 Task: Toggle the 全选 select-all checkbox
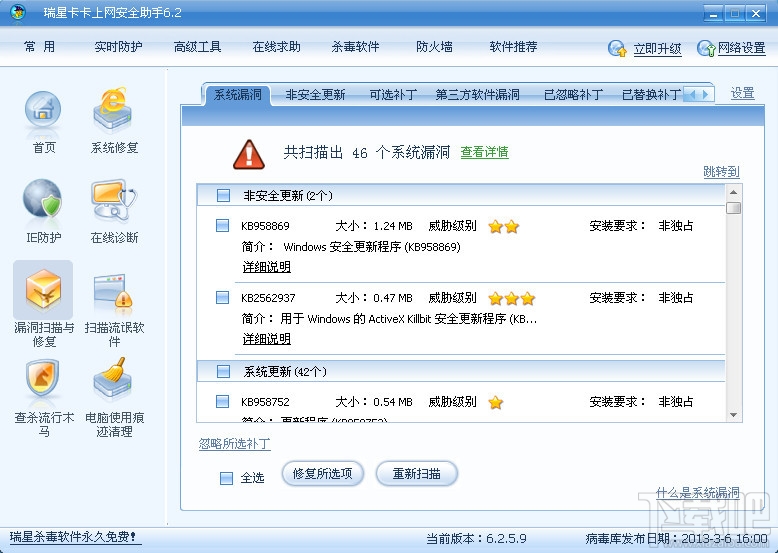pyautogui.click(x=226, y=478)
